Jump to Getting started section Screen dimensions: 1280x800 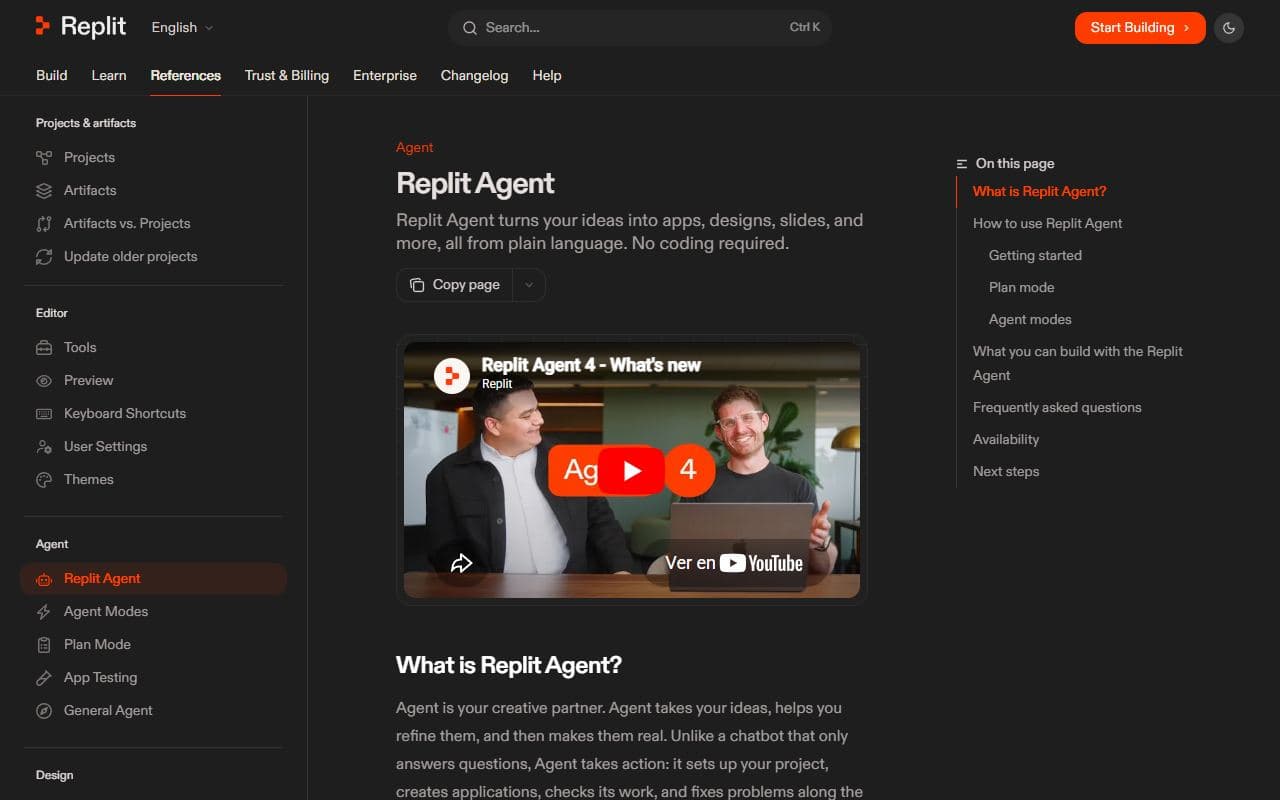[x=1035, y=255]
